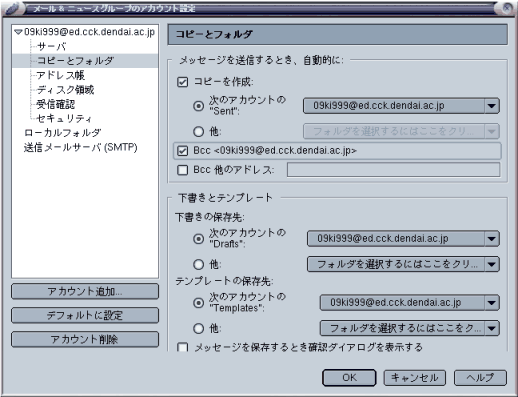Click the アカウント削除 button
The width and height of the screenshot is (518, 397).
(x=85, y=339)
